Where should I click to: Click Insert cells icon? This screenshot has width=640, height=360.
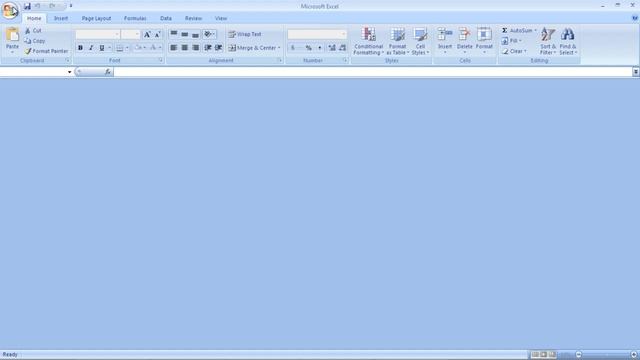coord(445,35)
